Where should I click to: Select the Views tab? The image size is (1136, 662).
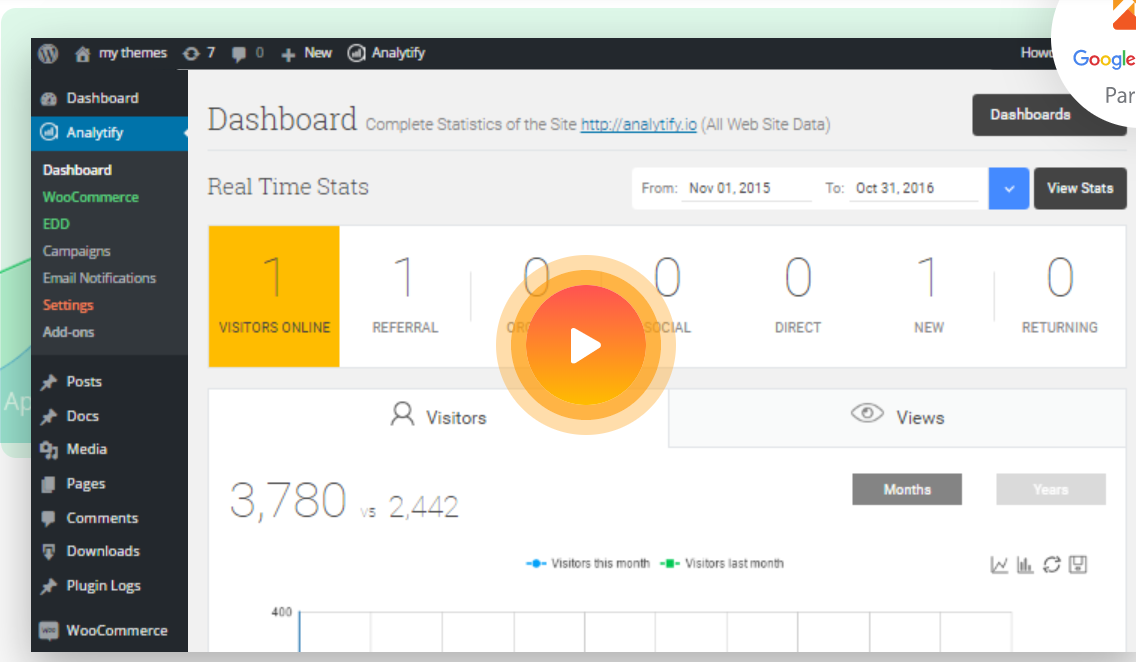coord(897,417)
